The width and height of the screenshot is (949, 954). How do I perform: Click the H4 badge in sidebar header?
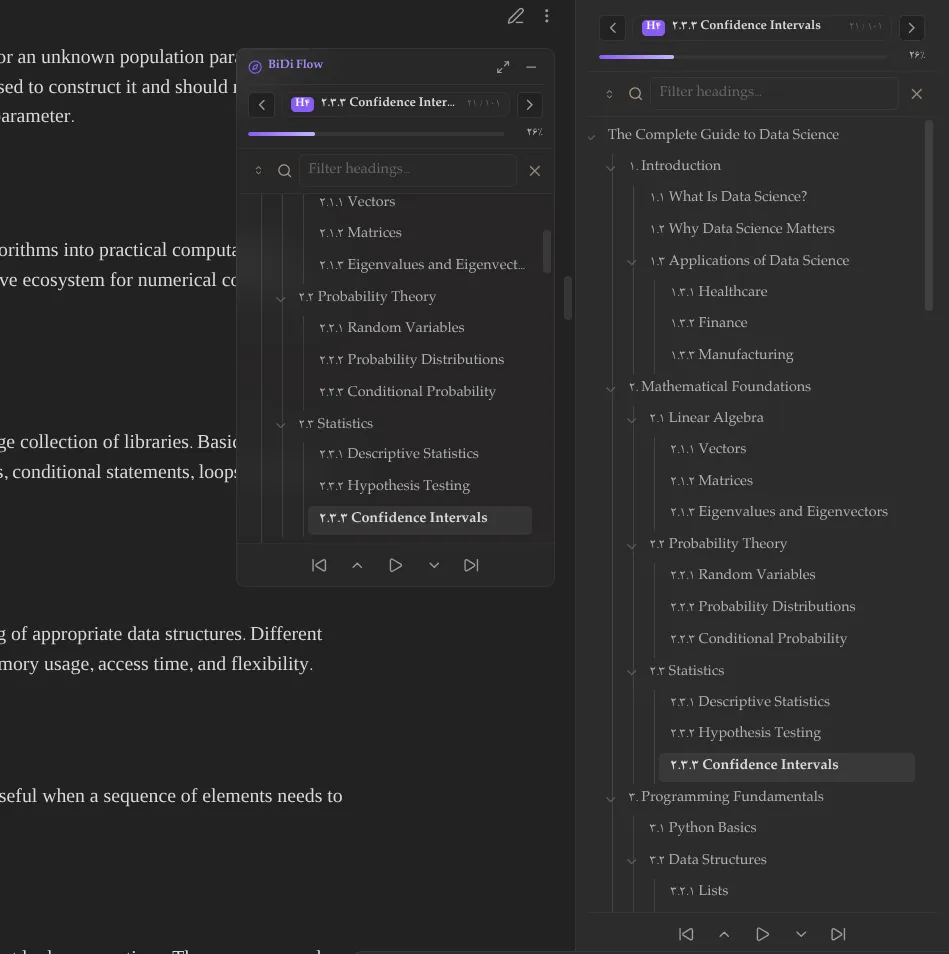(x=653, y=26)
